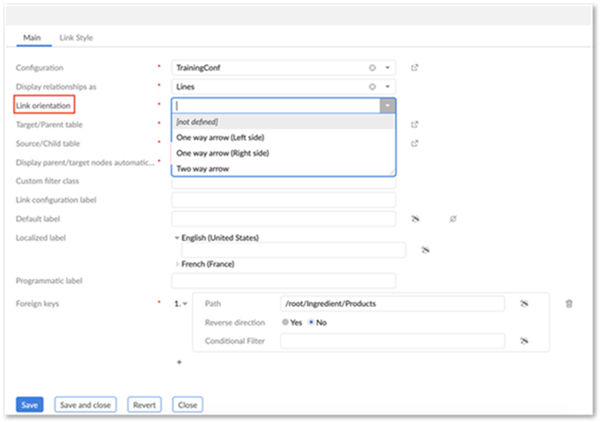Click the English localized label input

coord(293,250)
